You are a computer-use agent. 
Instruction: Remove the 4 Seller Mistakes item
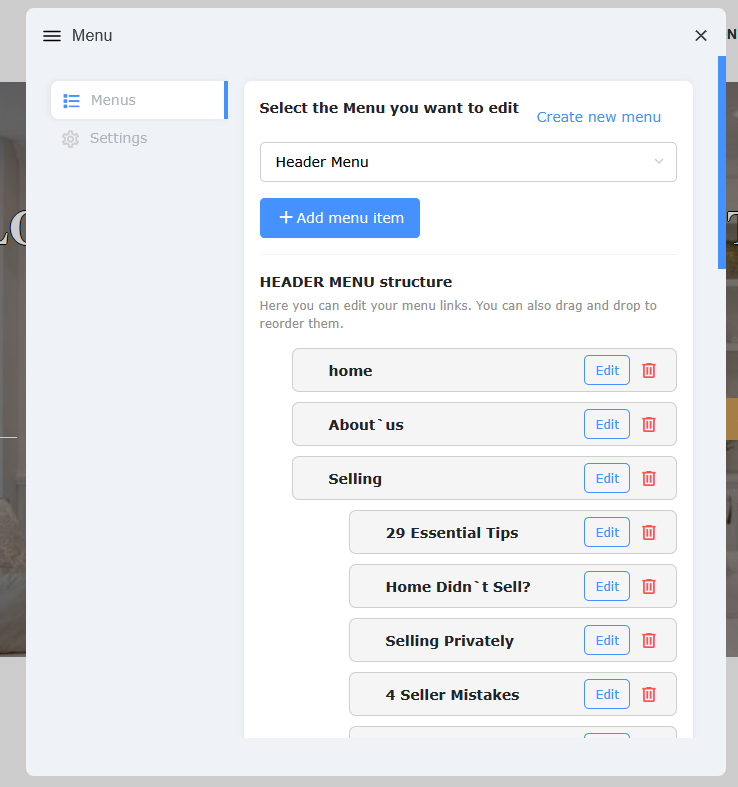pyautogui.click(x=648, y=694)
